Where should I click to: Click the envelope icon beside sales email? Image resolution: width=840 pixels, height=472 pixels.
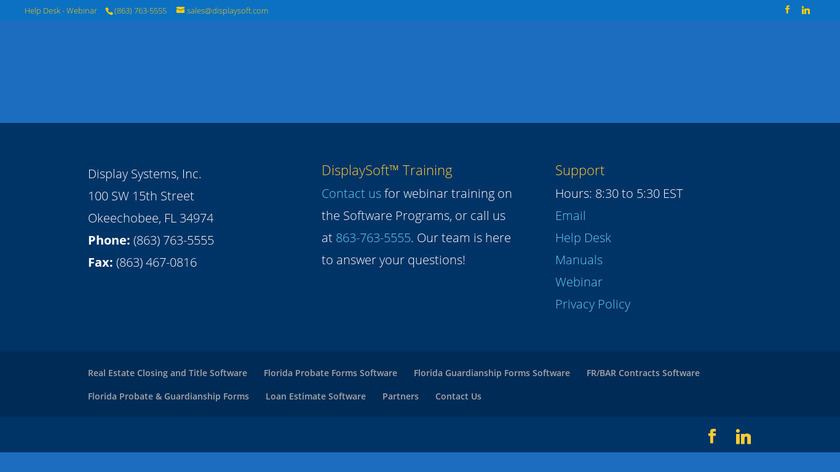tap(180, 10)
